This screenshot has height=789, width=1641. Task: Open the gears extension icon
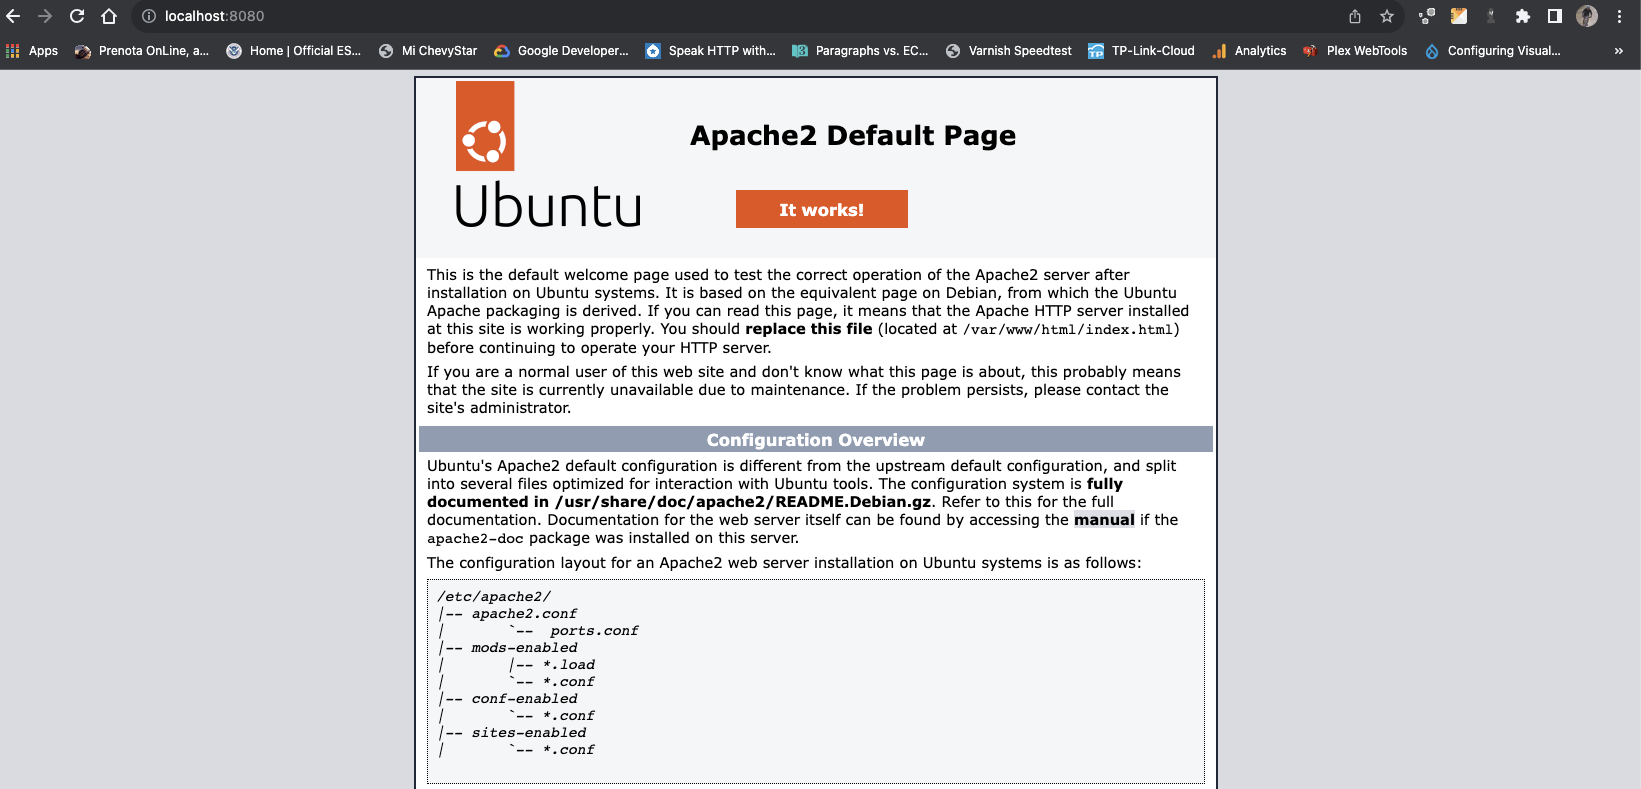coord(1427,16)
